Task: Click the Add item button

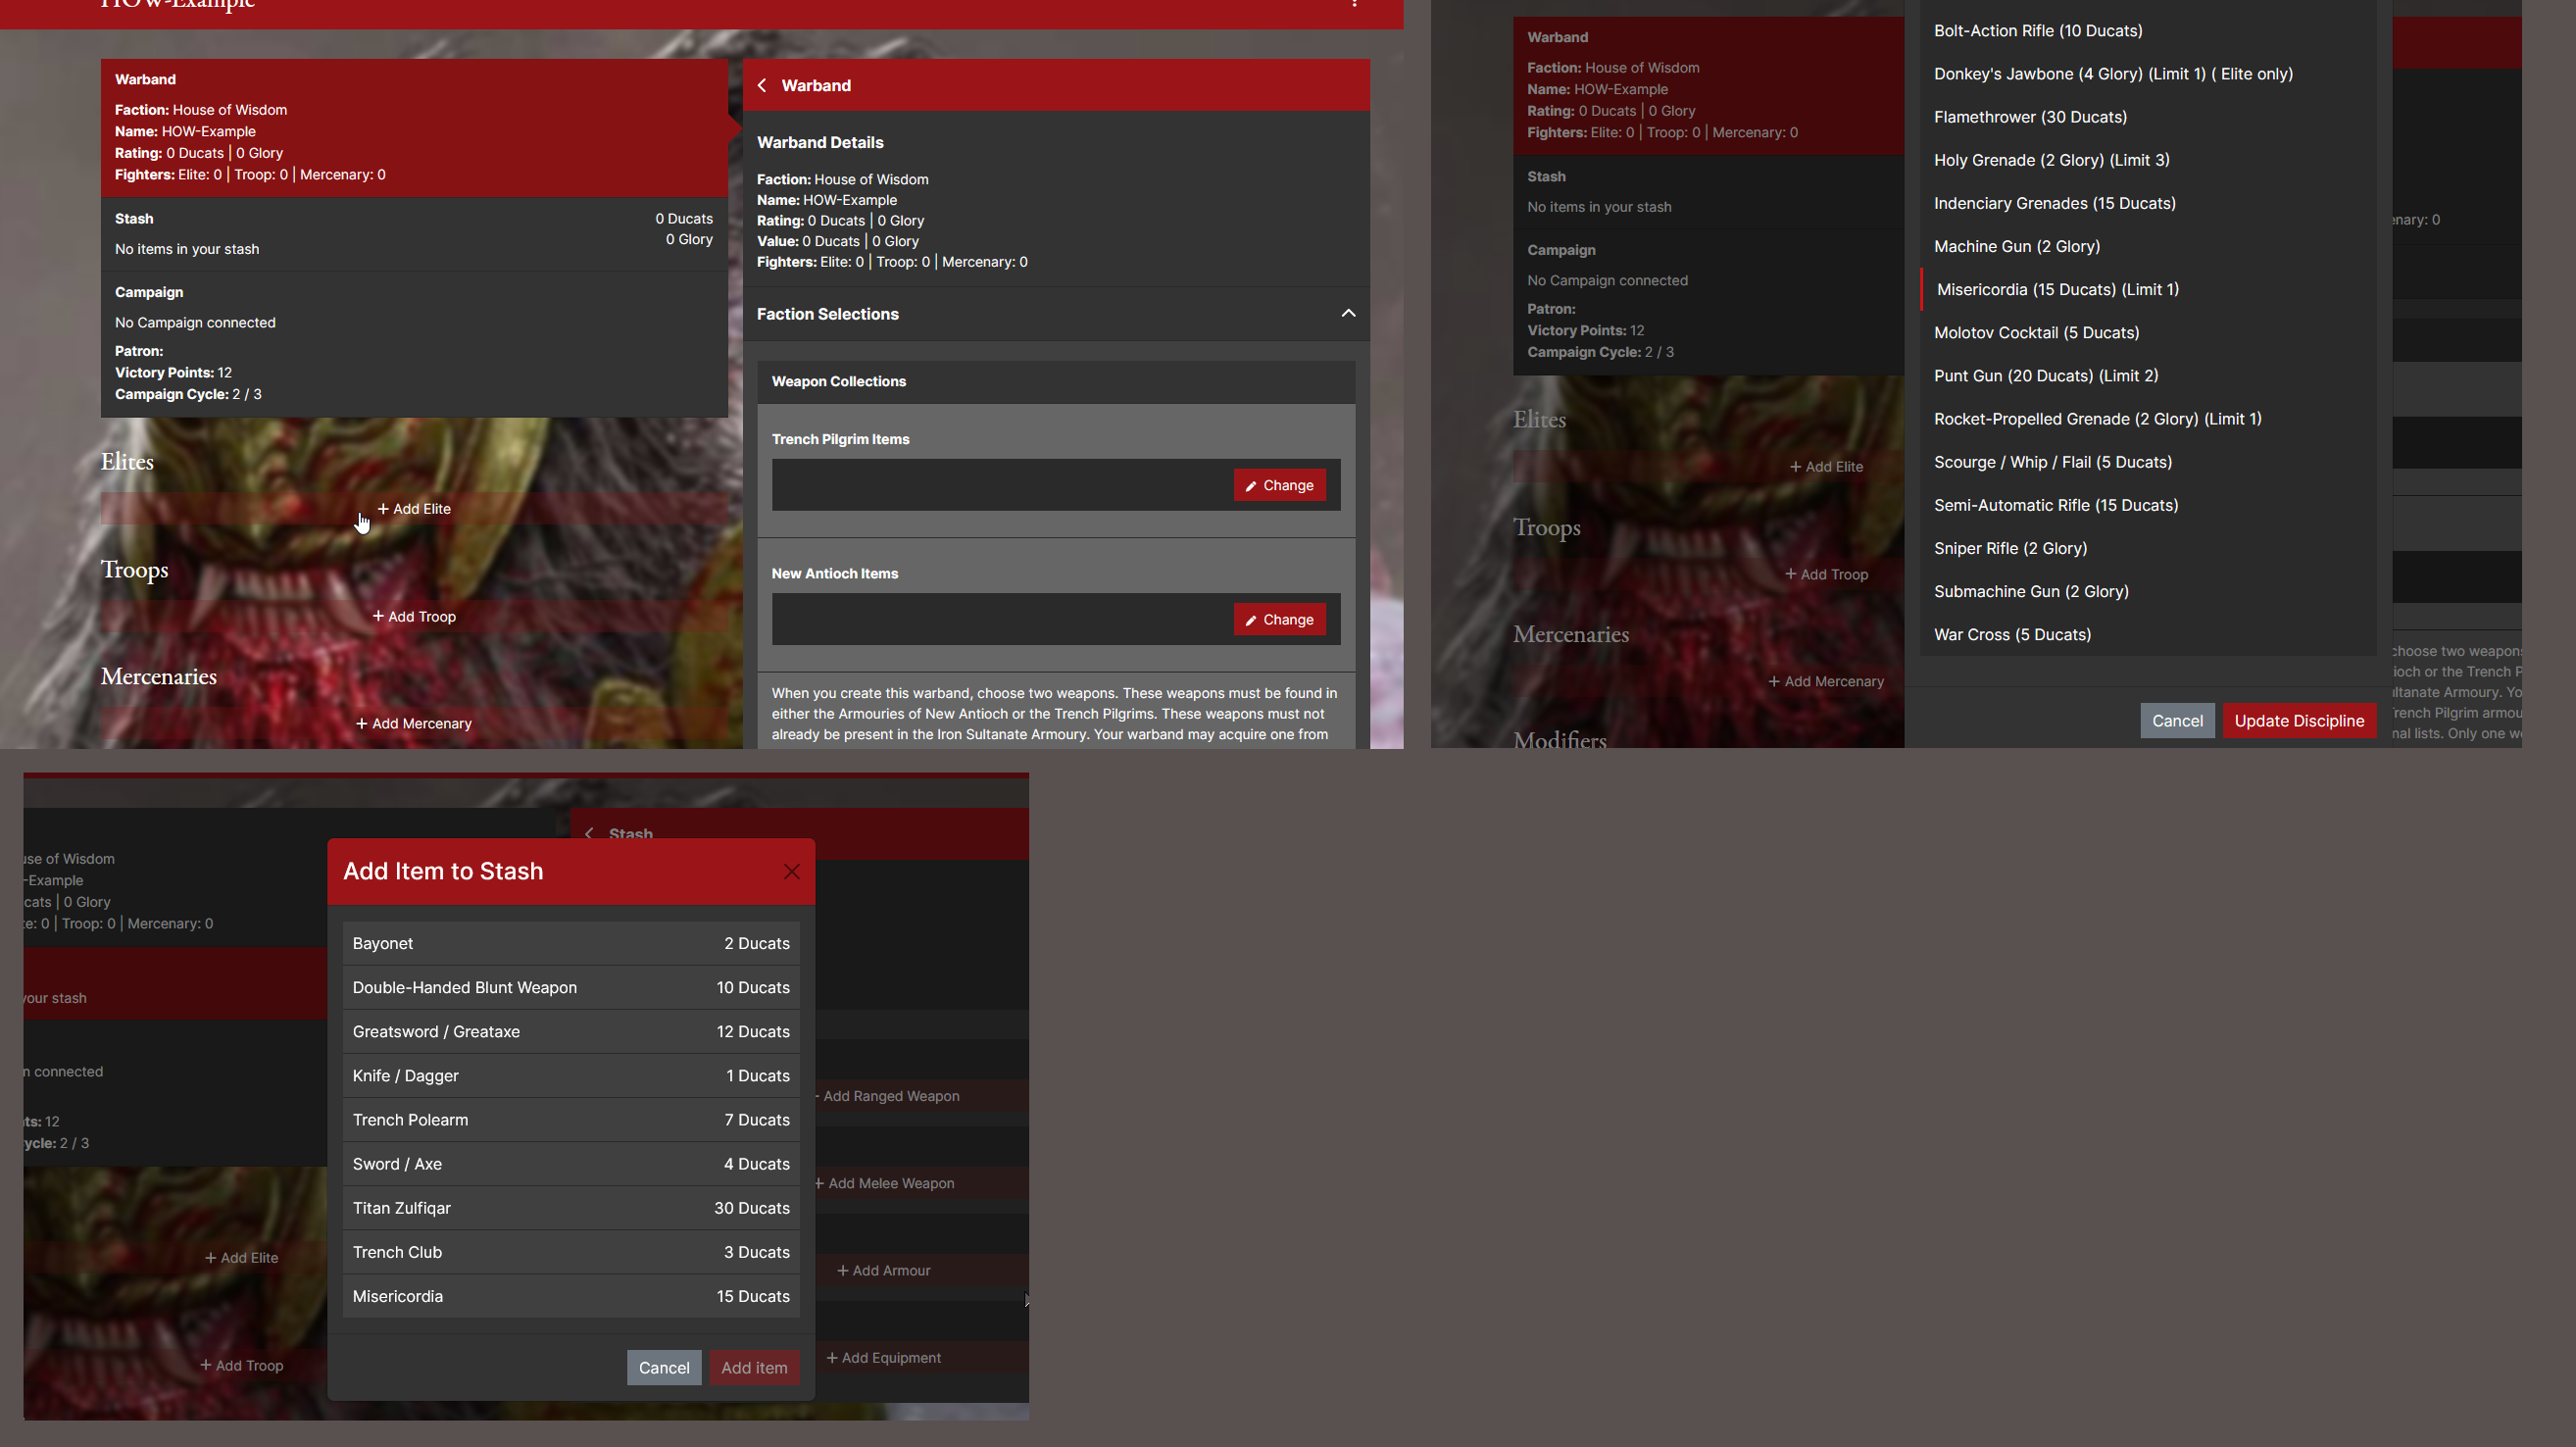Action: point(754,1367)
